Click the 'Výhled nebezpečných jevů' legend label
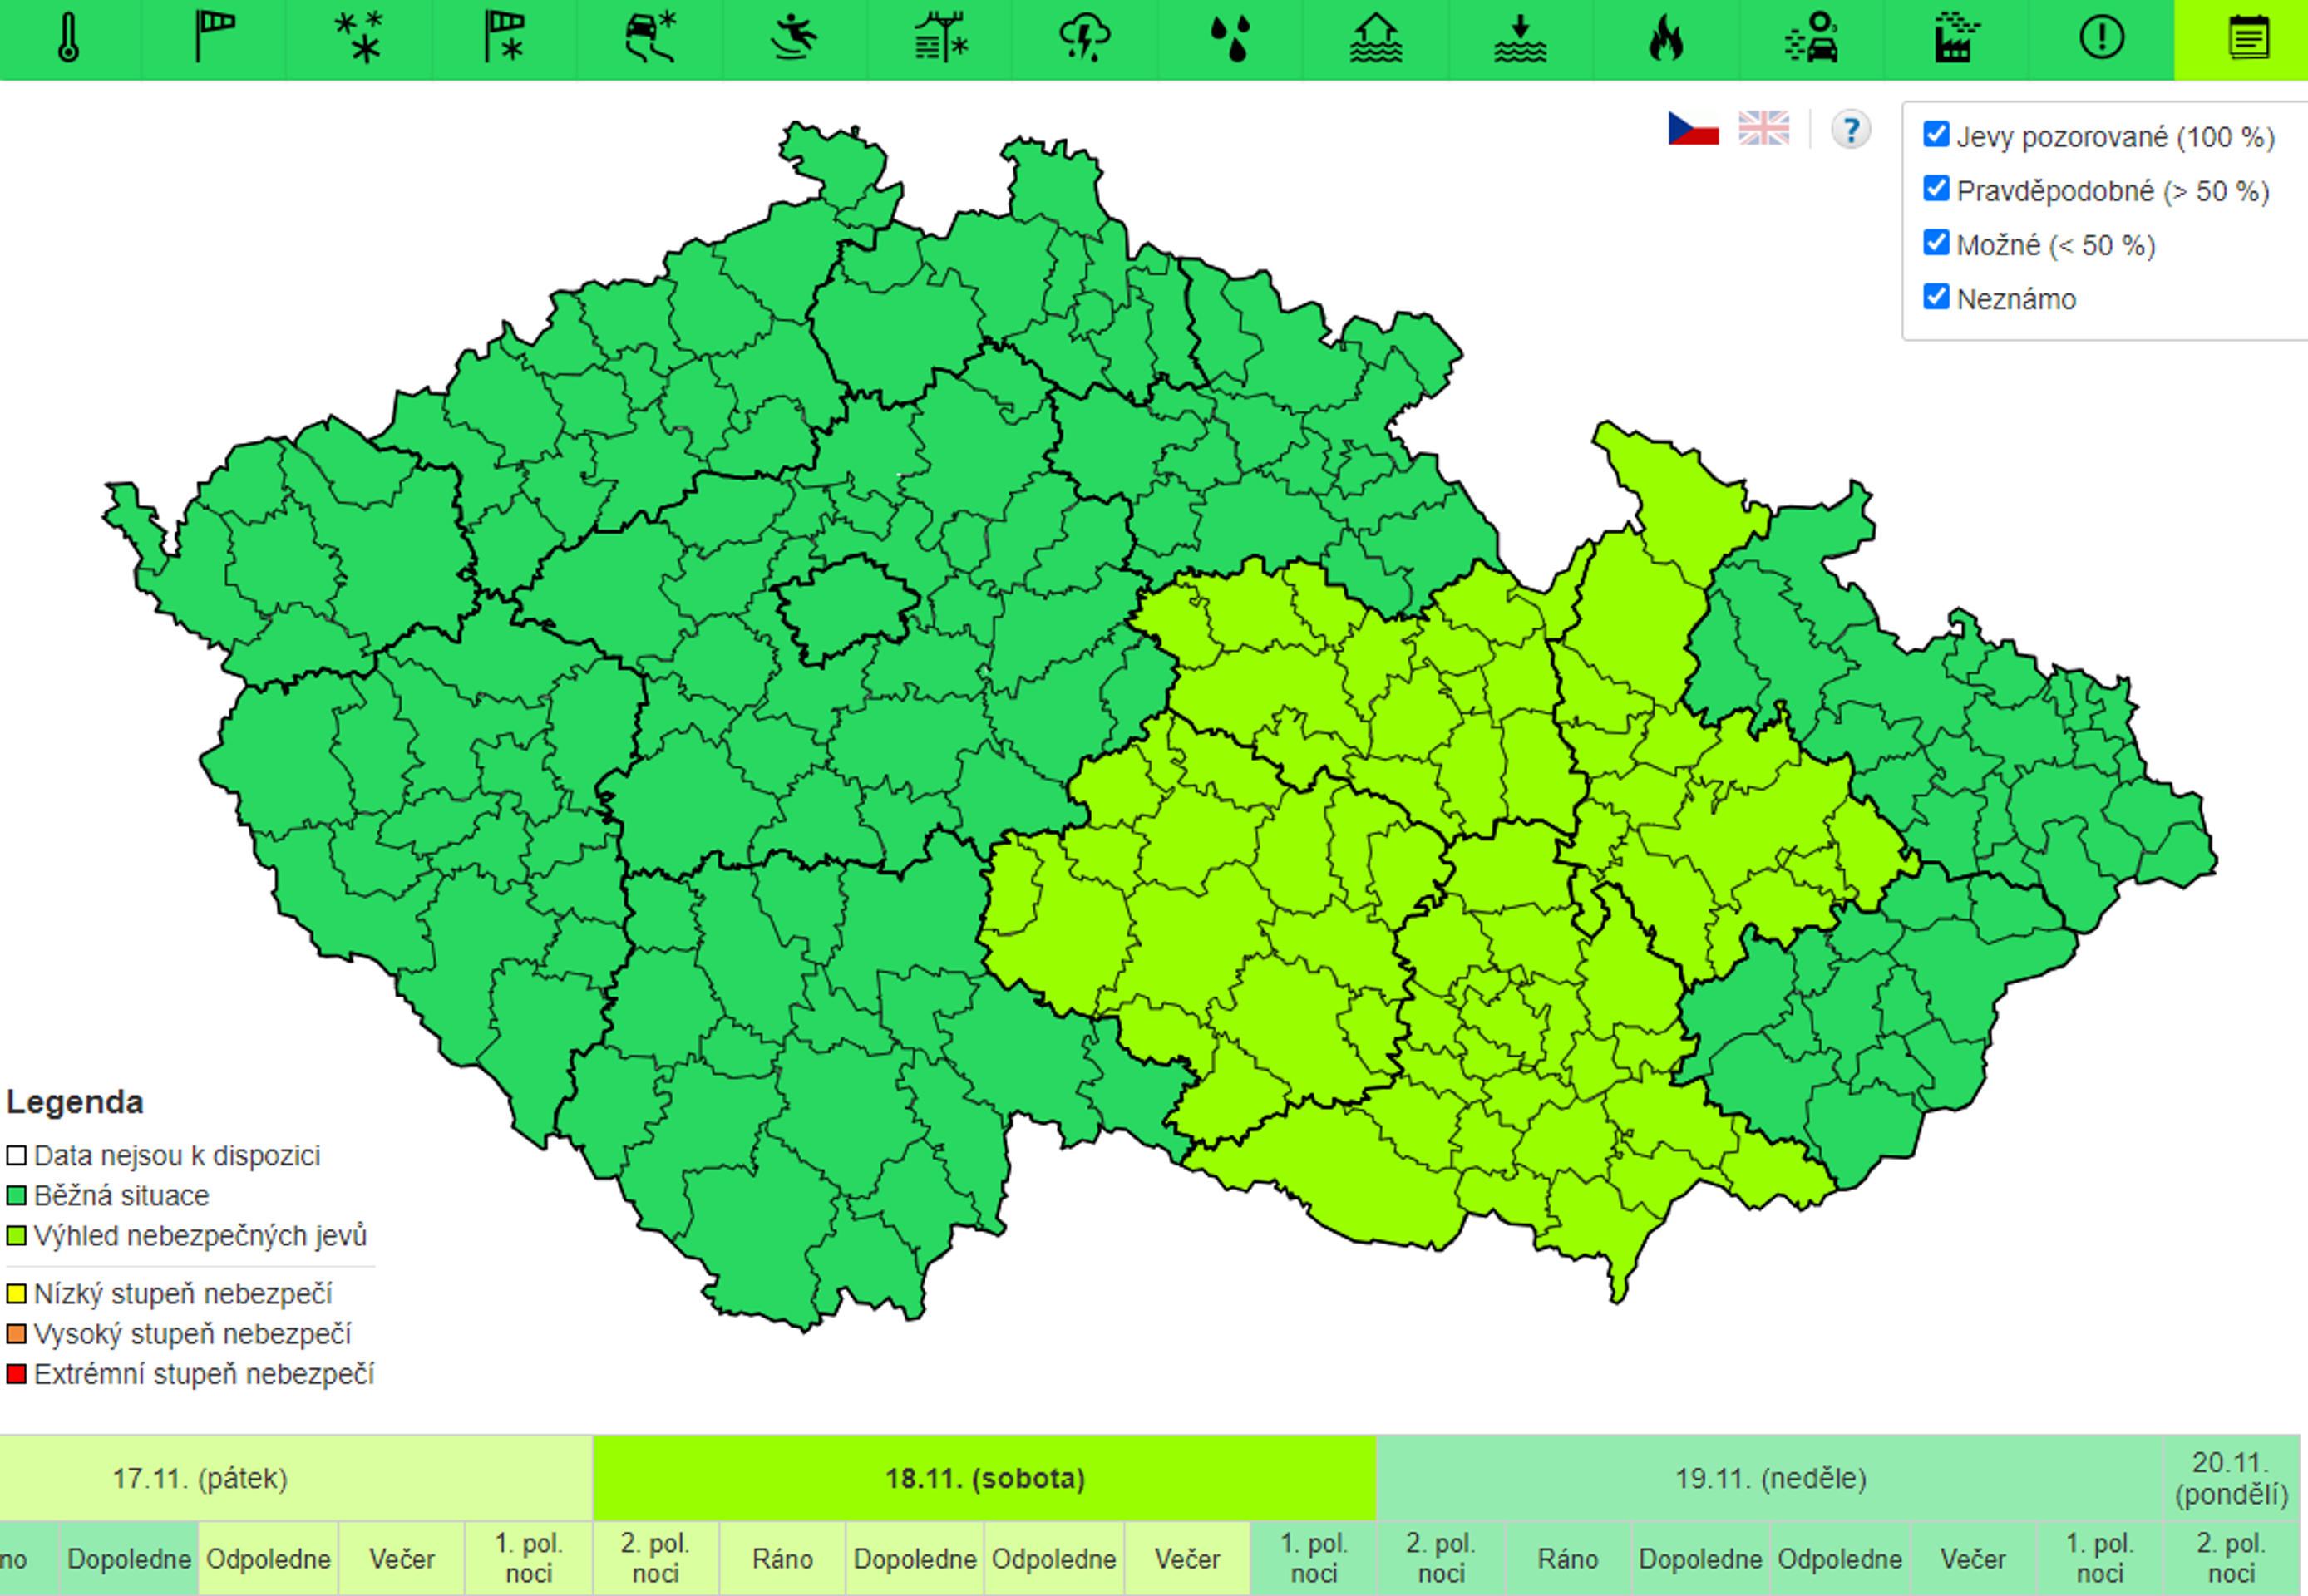The image size is (2308, 1596). click(x=200, y=1236)
